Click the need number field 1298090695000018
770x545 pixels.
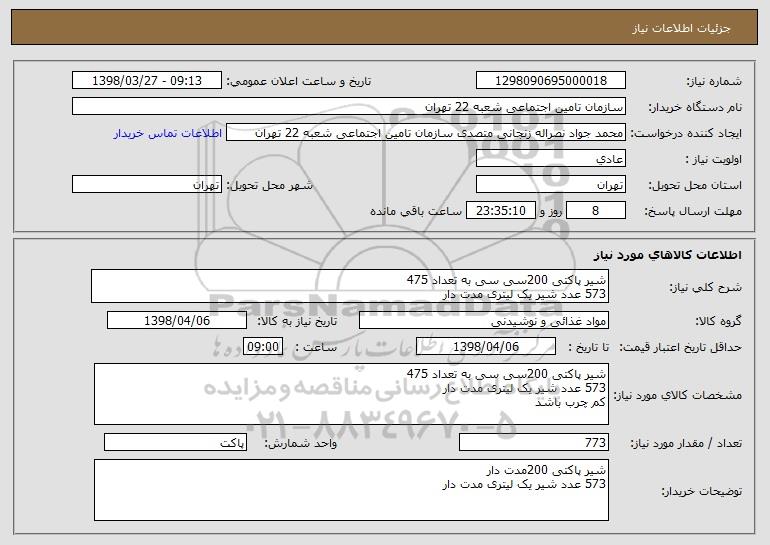(550, 81)
